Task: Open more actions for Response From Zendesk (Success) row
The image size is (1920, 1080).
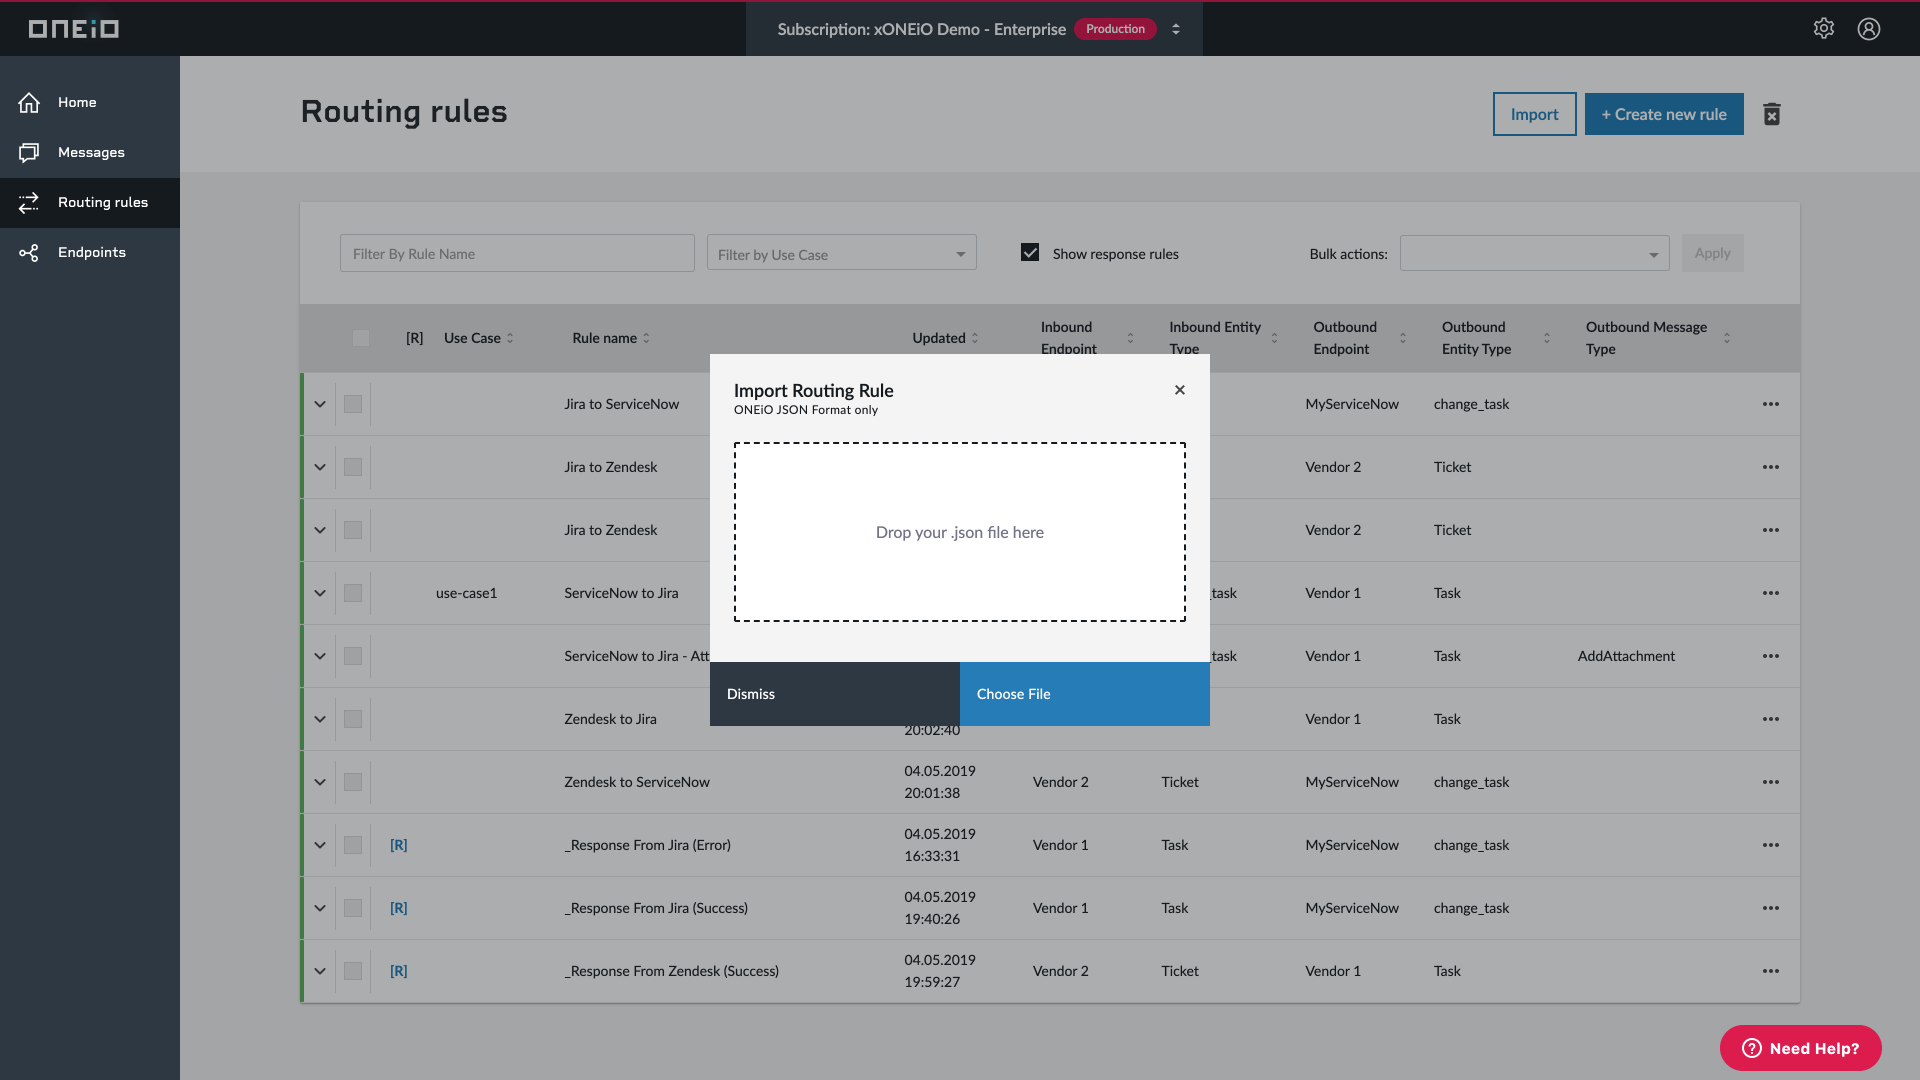Action: 1771,971
